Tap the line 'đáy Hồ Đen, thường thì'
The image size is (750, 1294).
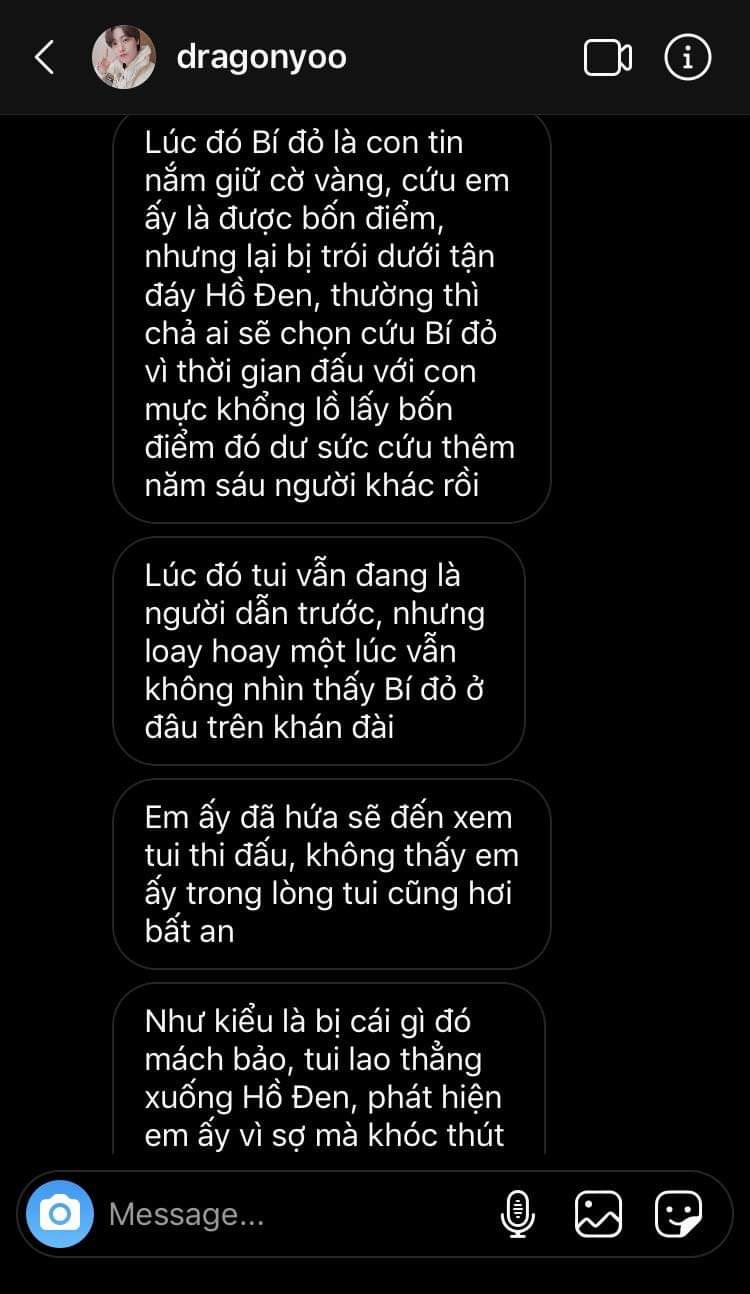coord(318,295)
